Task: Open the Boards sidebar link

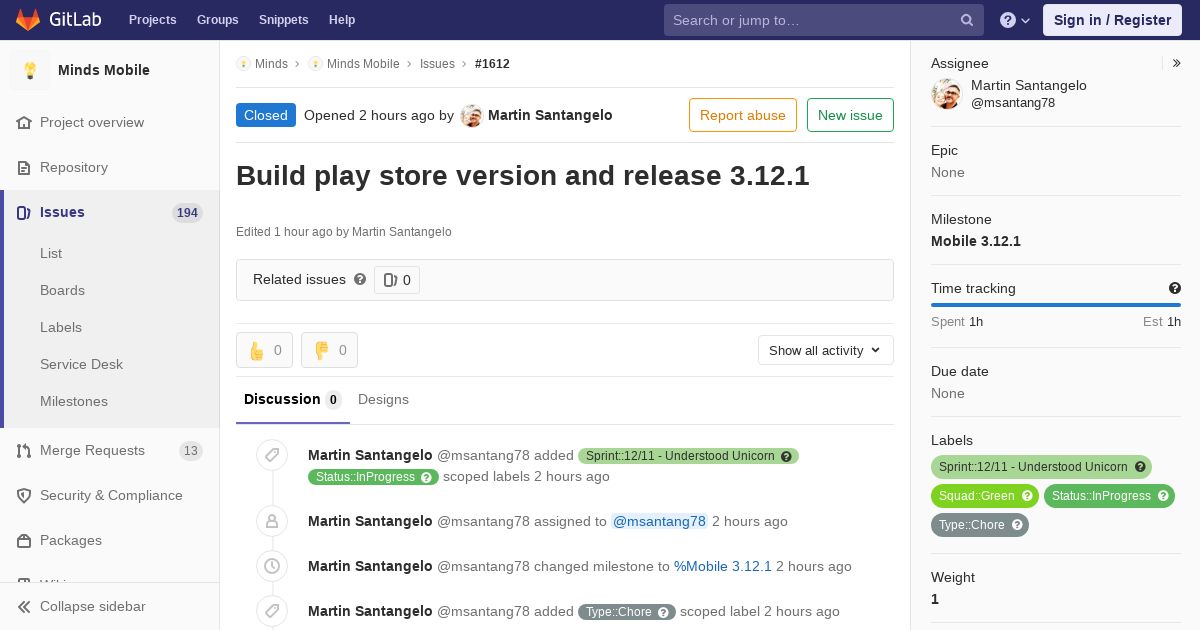Action: click(x=62, y=290)
